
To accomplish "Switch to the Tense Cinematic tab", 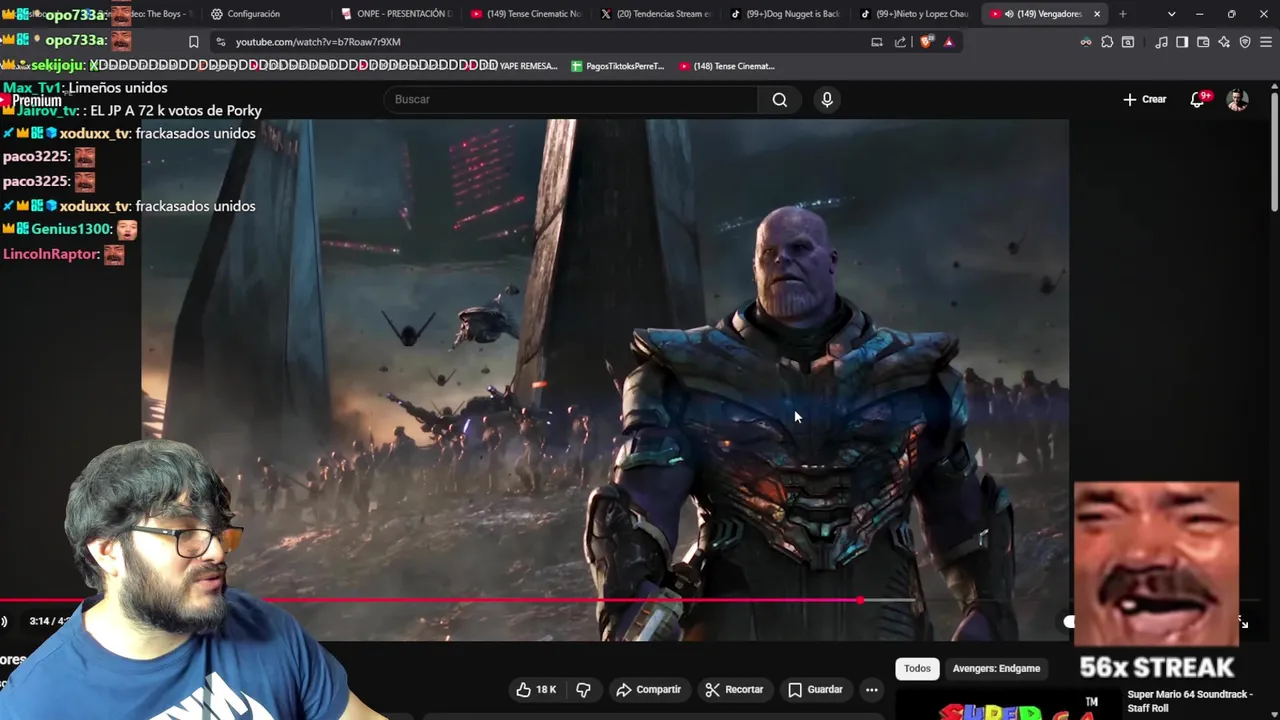I will click(x=525, y=14).
